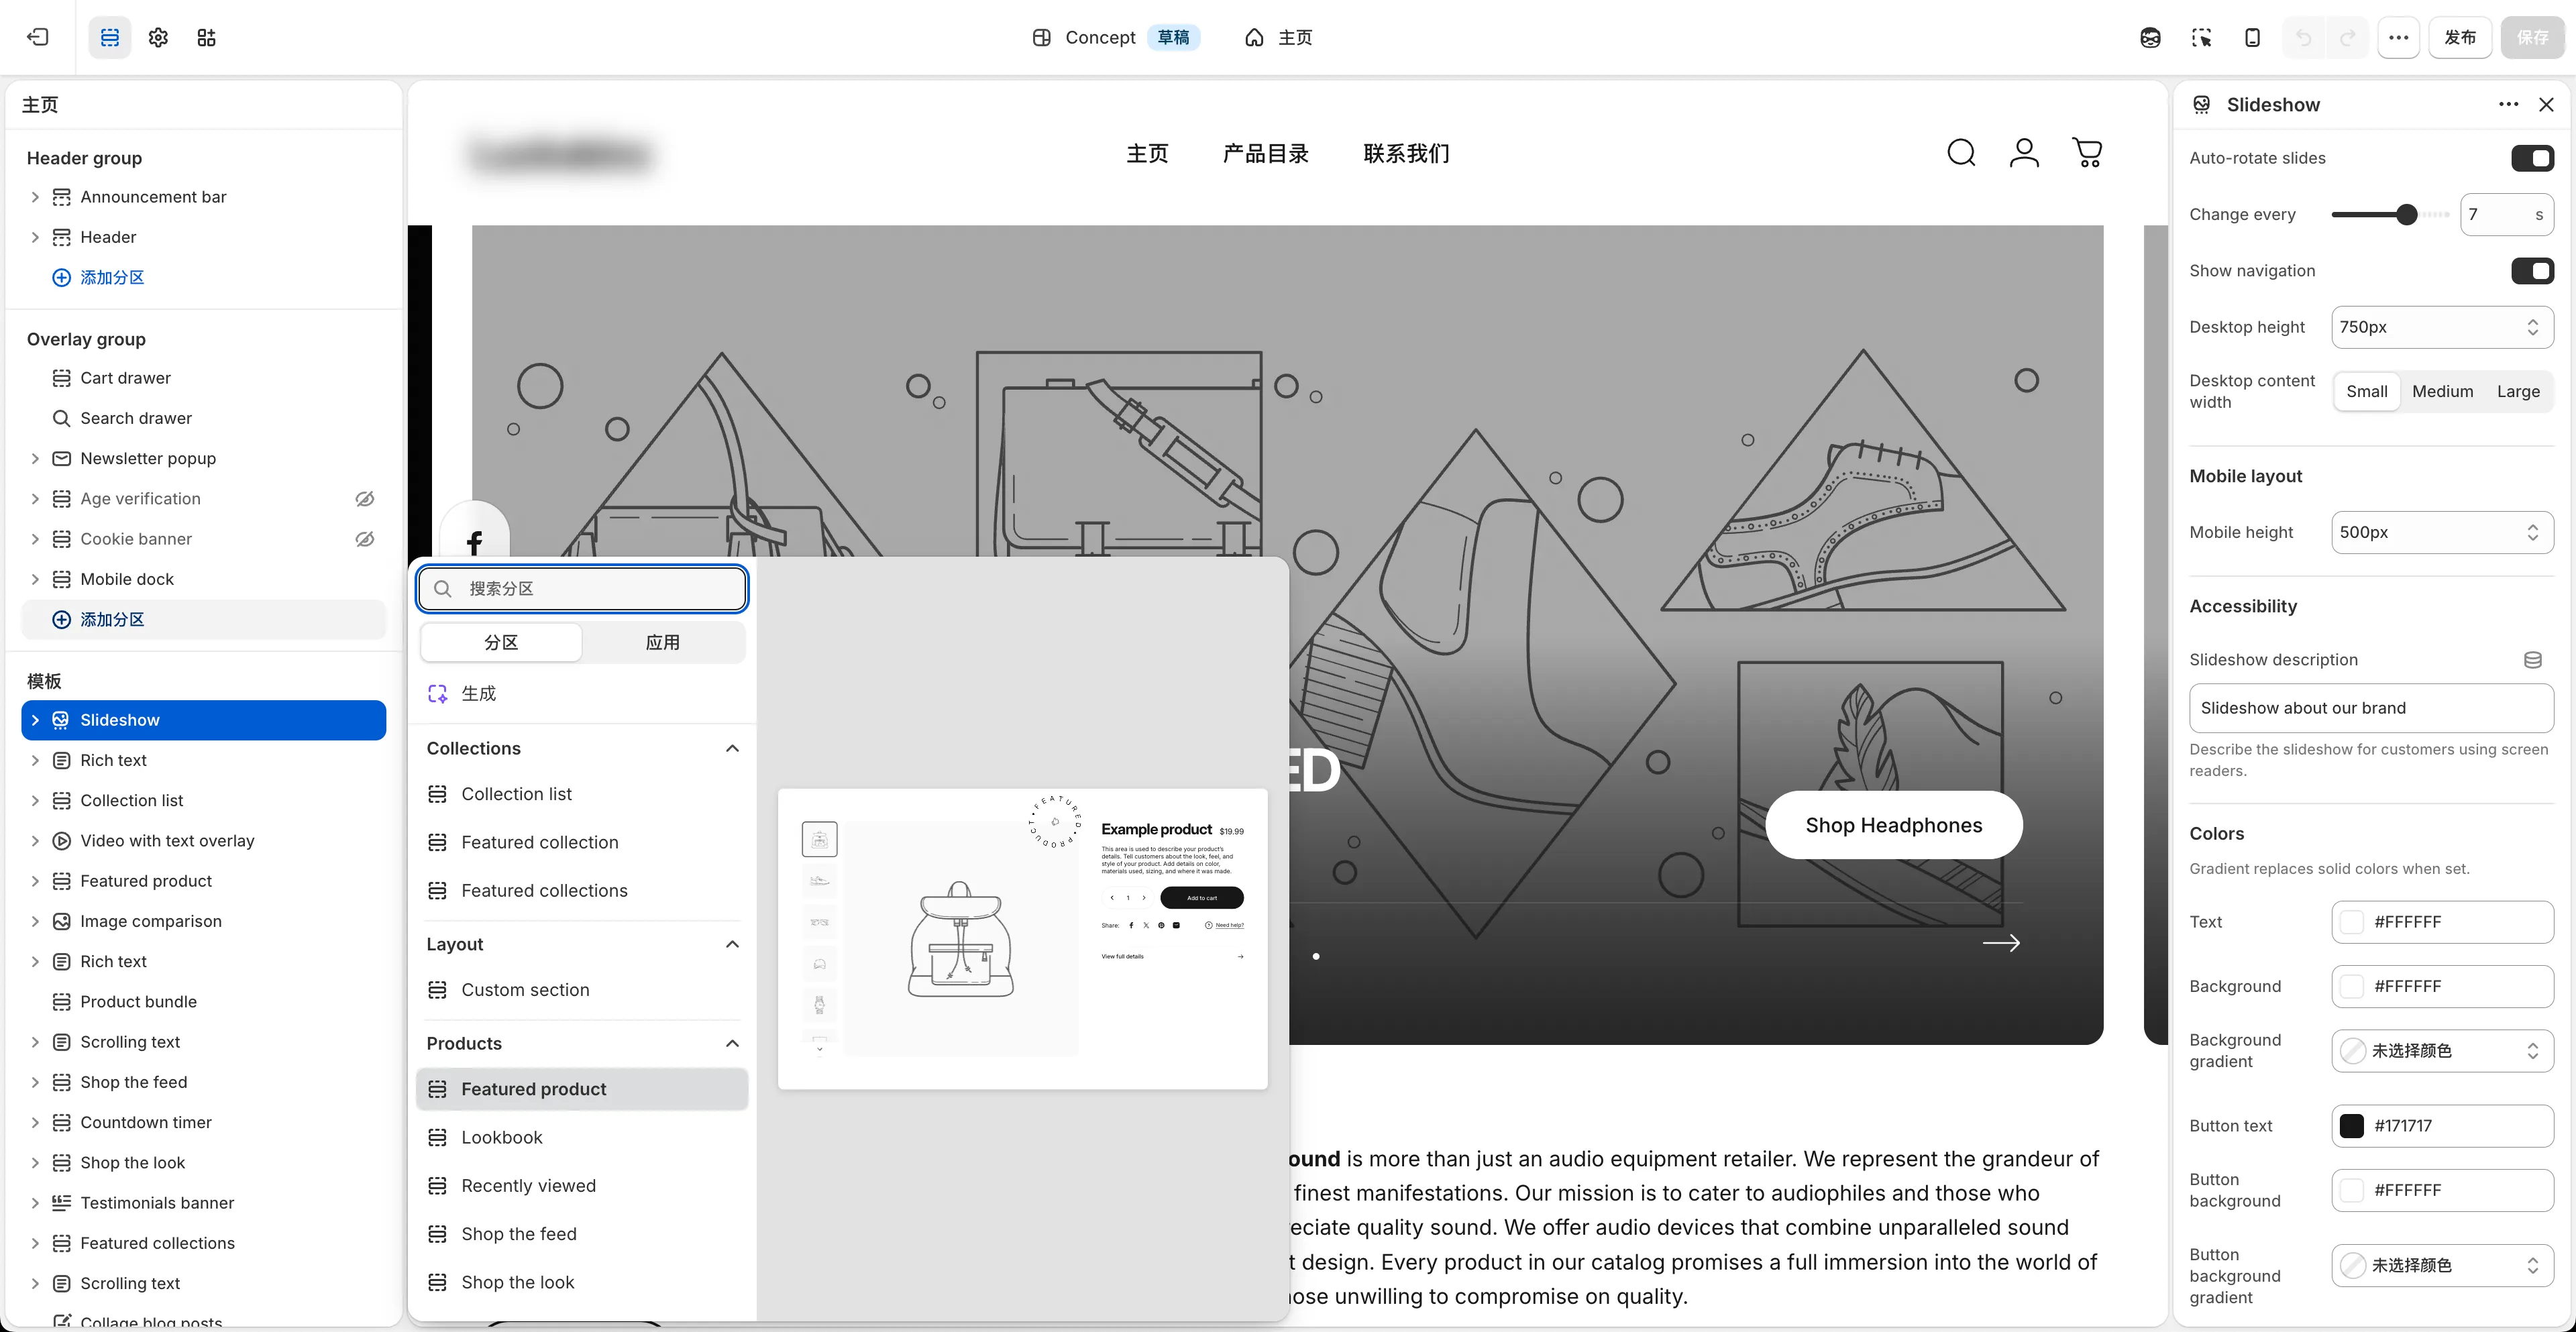Click the next slide arrow
The height and width of the screenshot is (1332, 2576).
coord(2001,943)
